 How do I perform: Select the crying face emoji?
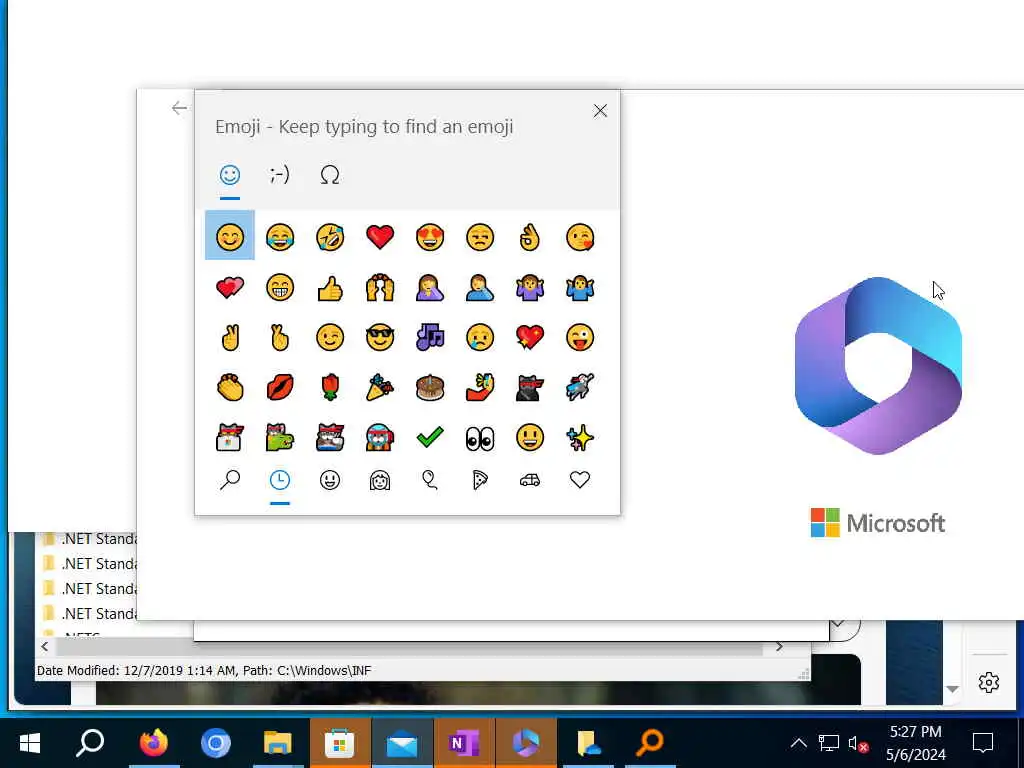click(x=480, y=338)
